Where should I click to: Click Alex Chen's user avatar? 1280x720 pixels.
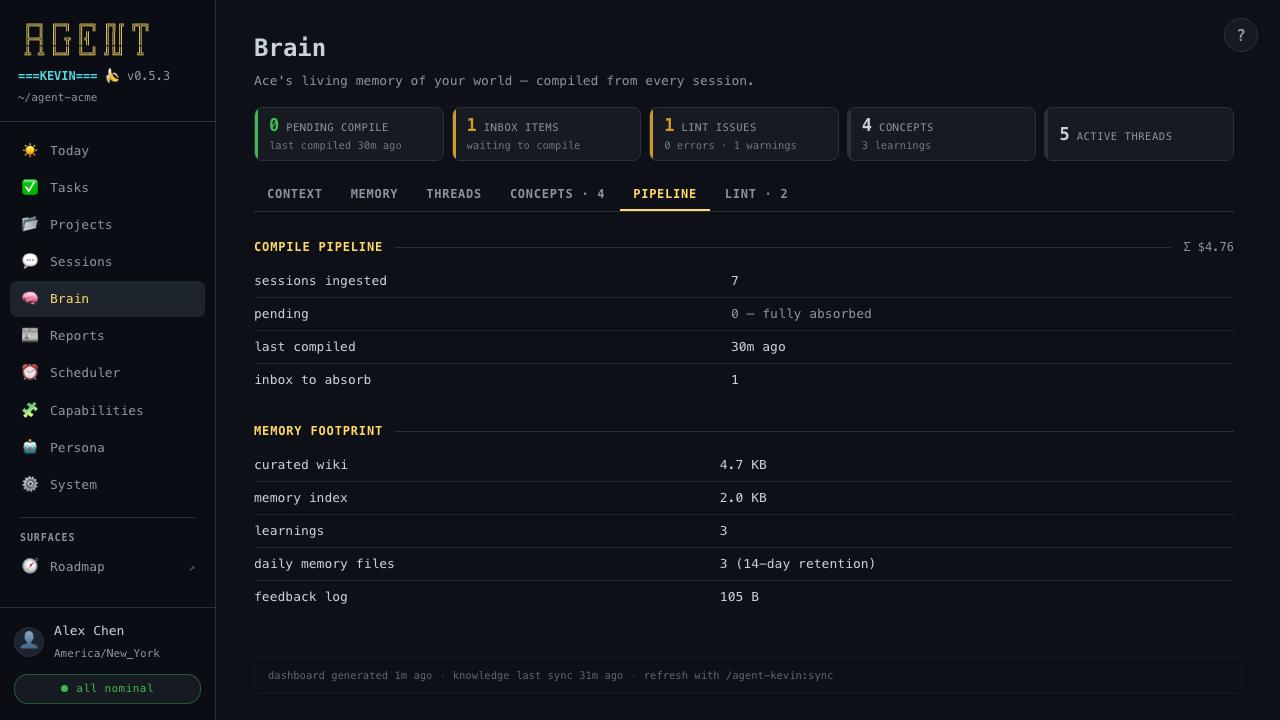(x=29, y=642)
